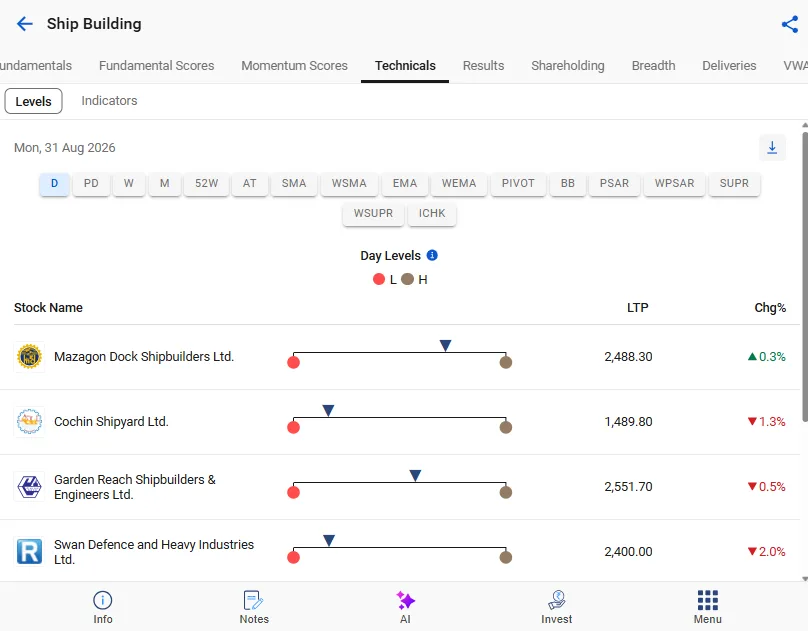Click Cochin Shipyard logo
Screen dimensions: 808x631
[x=29, y=421]
